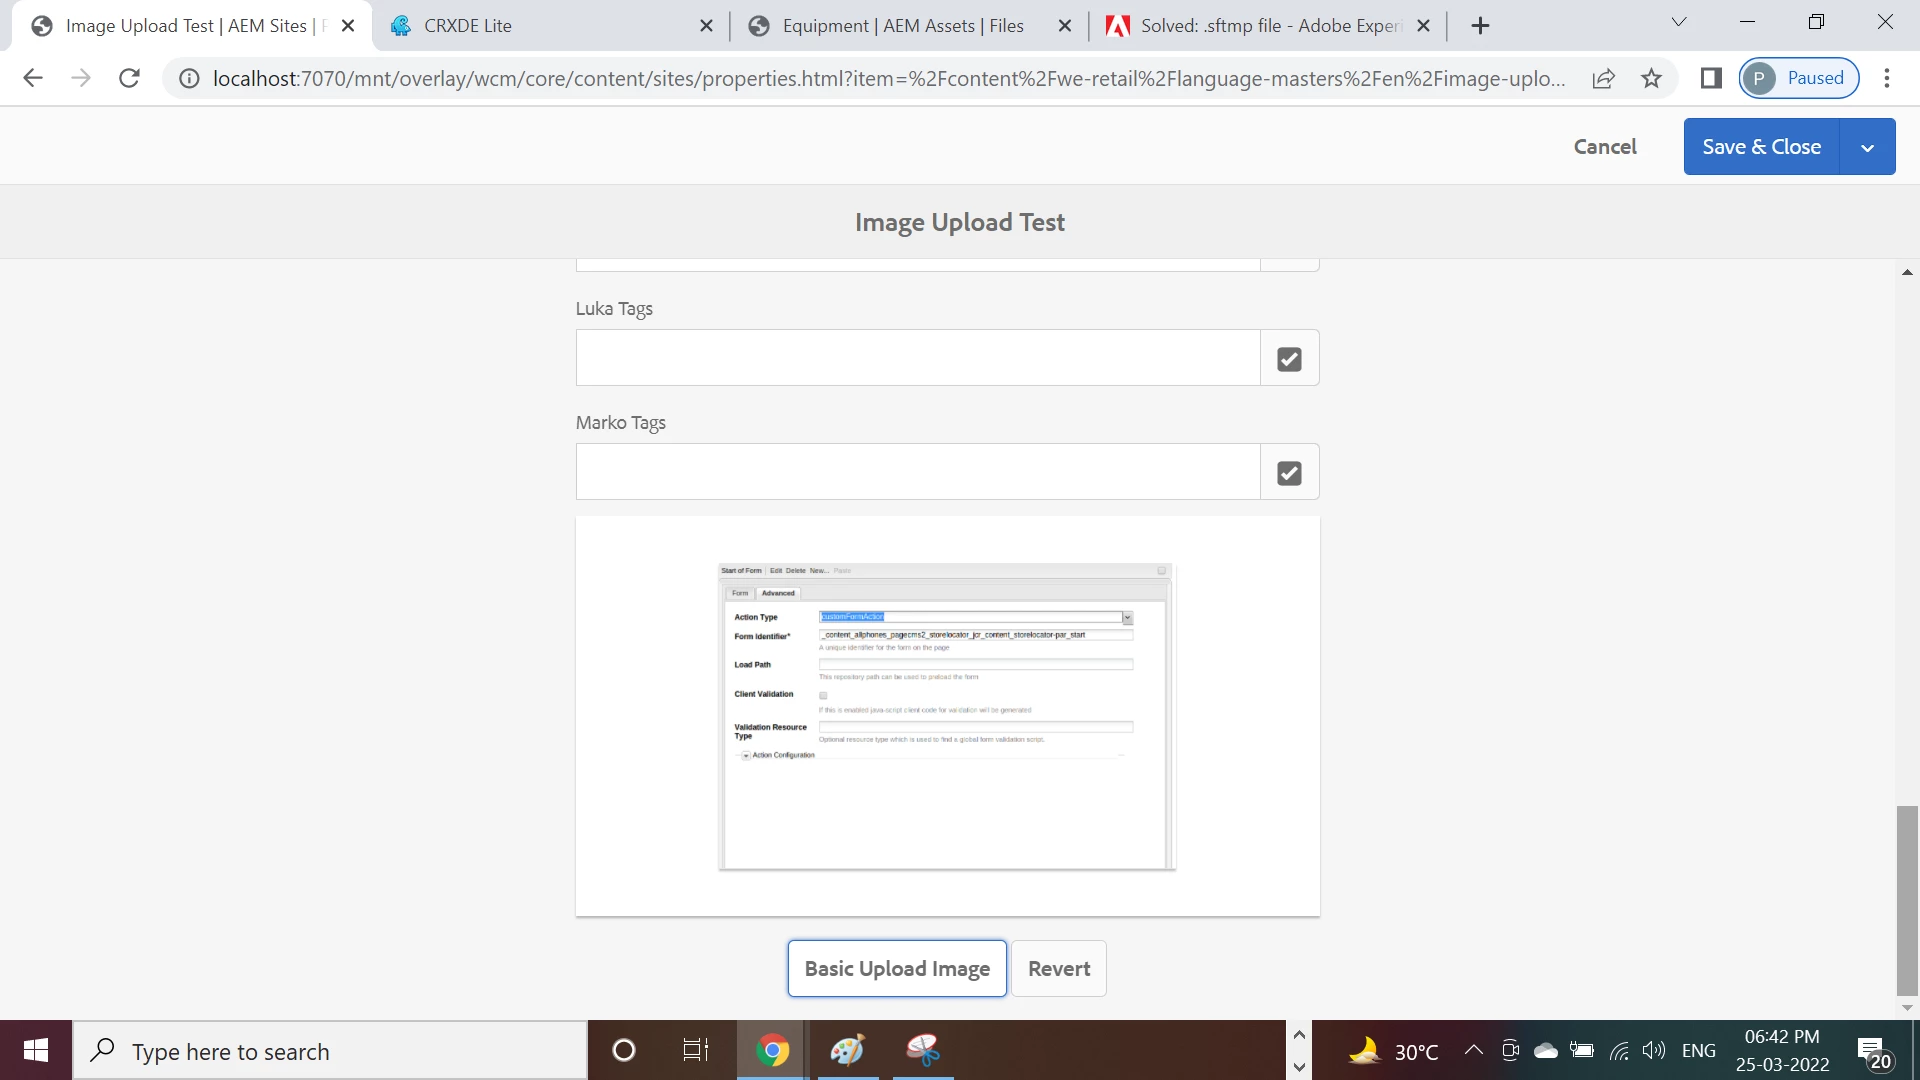Viewport: 1920px width, 1080px height.
Task: Reload the page with the refresh icon
Action: pyautogui.click(x=129, y=78)
